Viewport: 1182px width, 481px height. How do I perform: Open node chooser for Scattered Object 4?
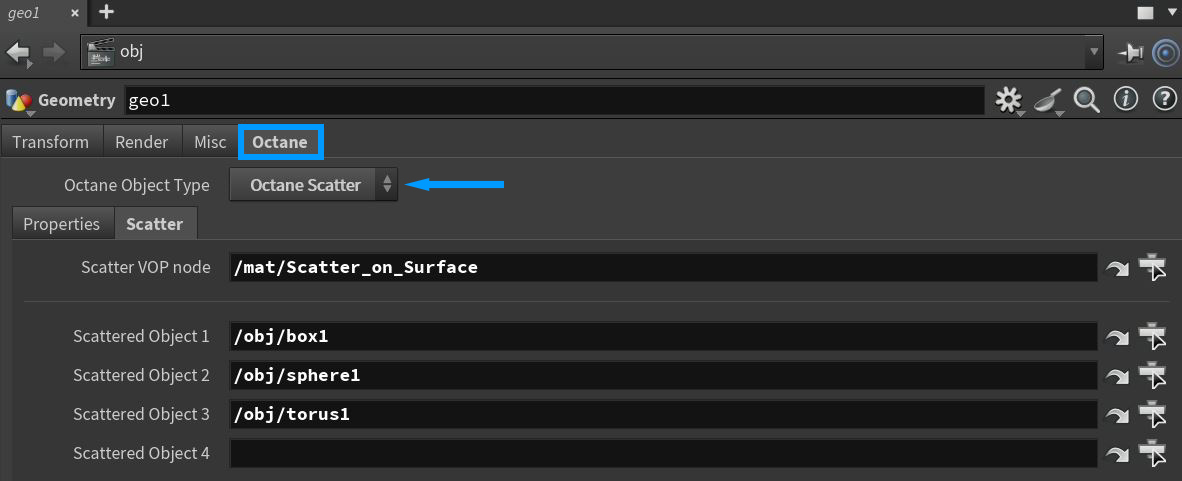coord(1153,454)
